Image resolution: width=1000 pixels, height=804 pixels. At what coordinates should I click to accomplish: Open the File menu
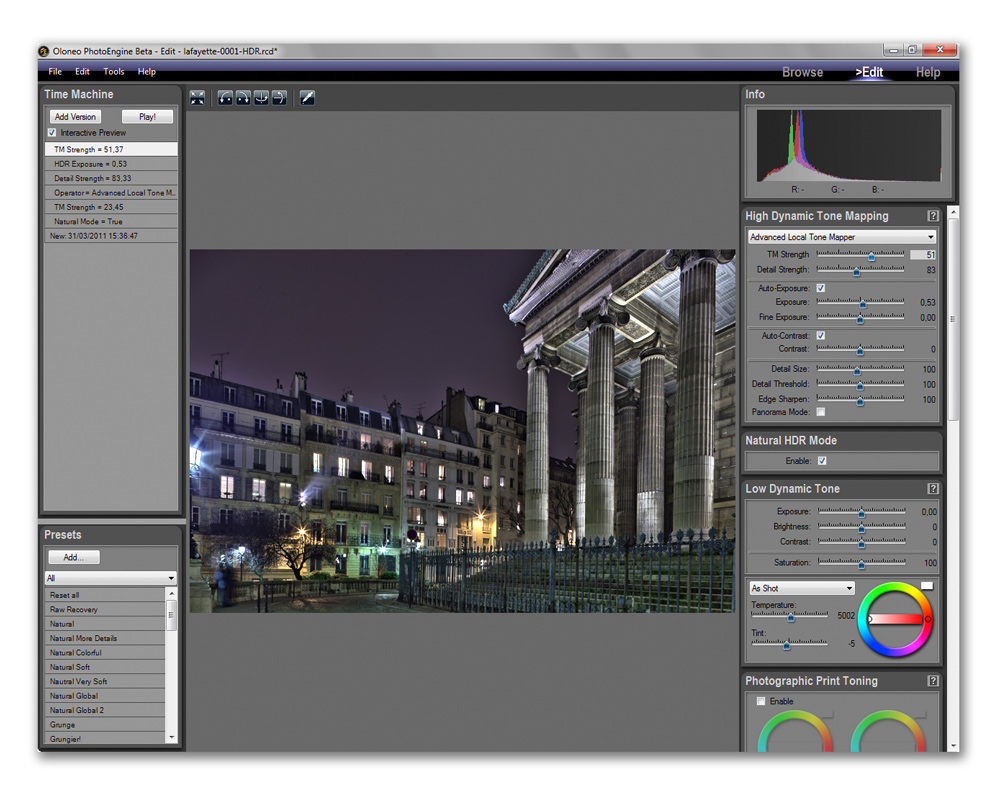[x=55, y=71]
